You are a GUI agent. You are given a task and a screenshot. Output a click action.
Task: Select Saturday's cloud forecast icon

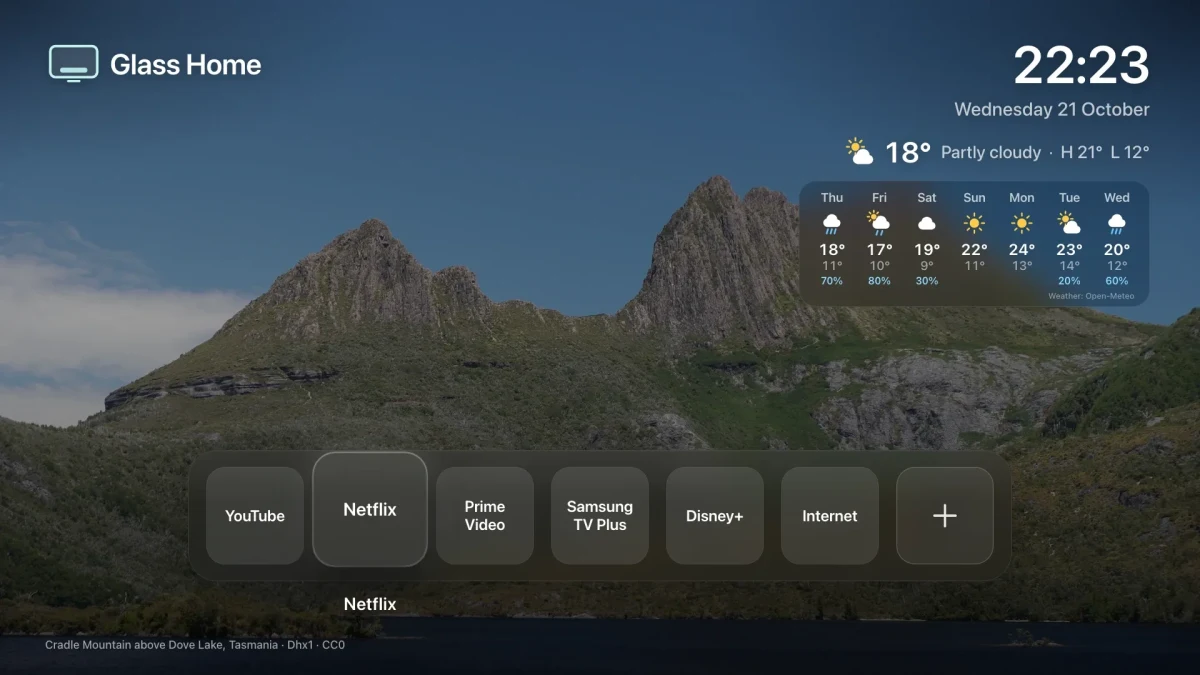click(927, 224)
